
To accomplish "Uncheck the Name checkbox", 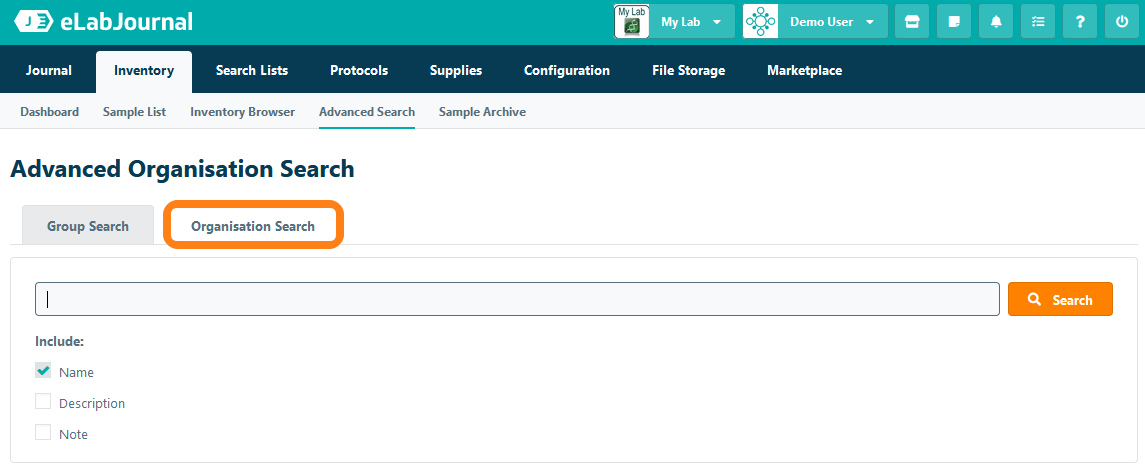I will coord(43,371).
